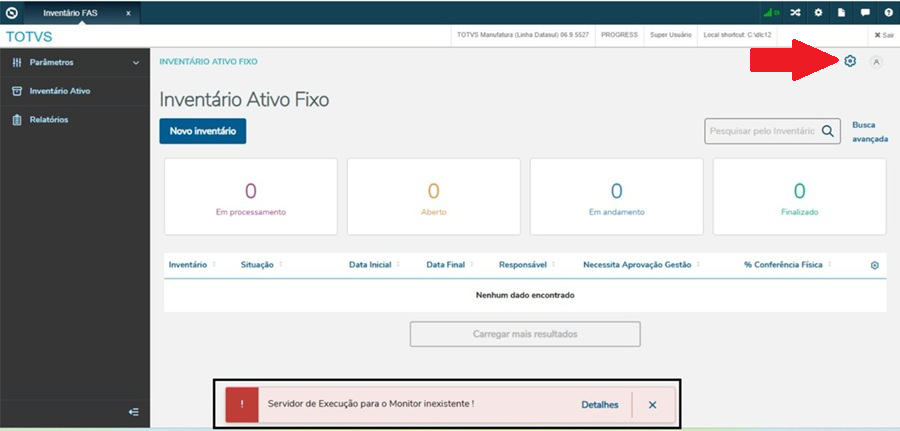This screenshot has height=431, width=900.
Task: Click Super Usuário label in header
Action: pyautogui.click(x=670, y=35)
